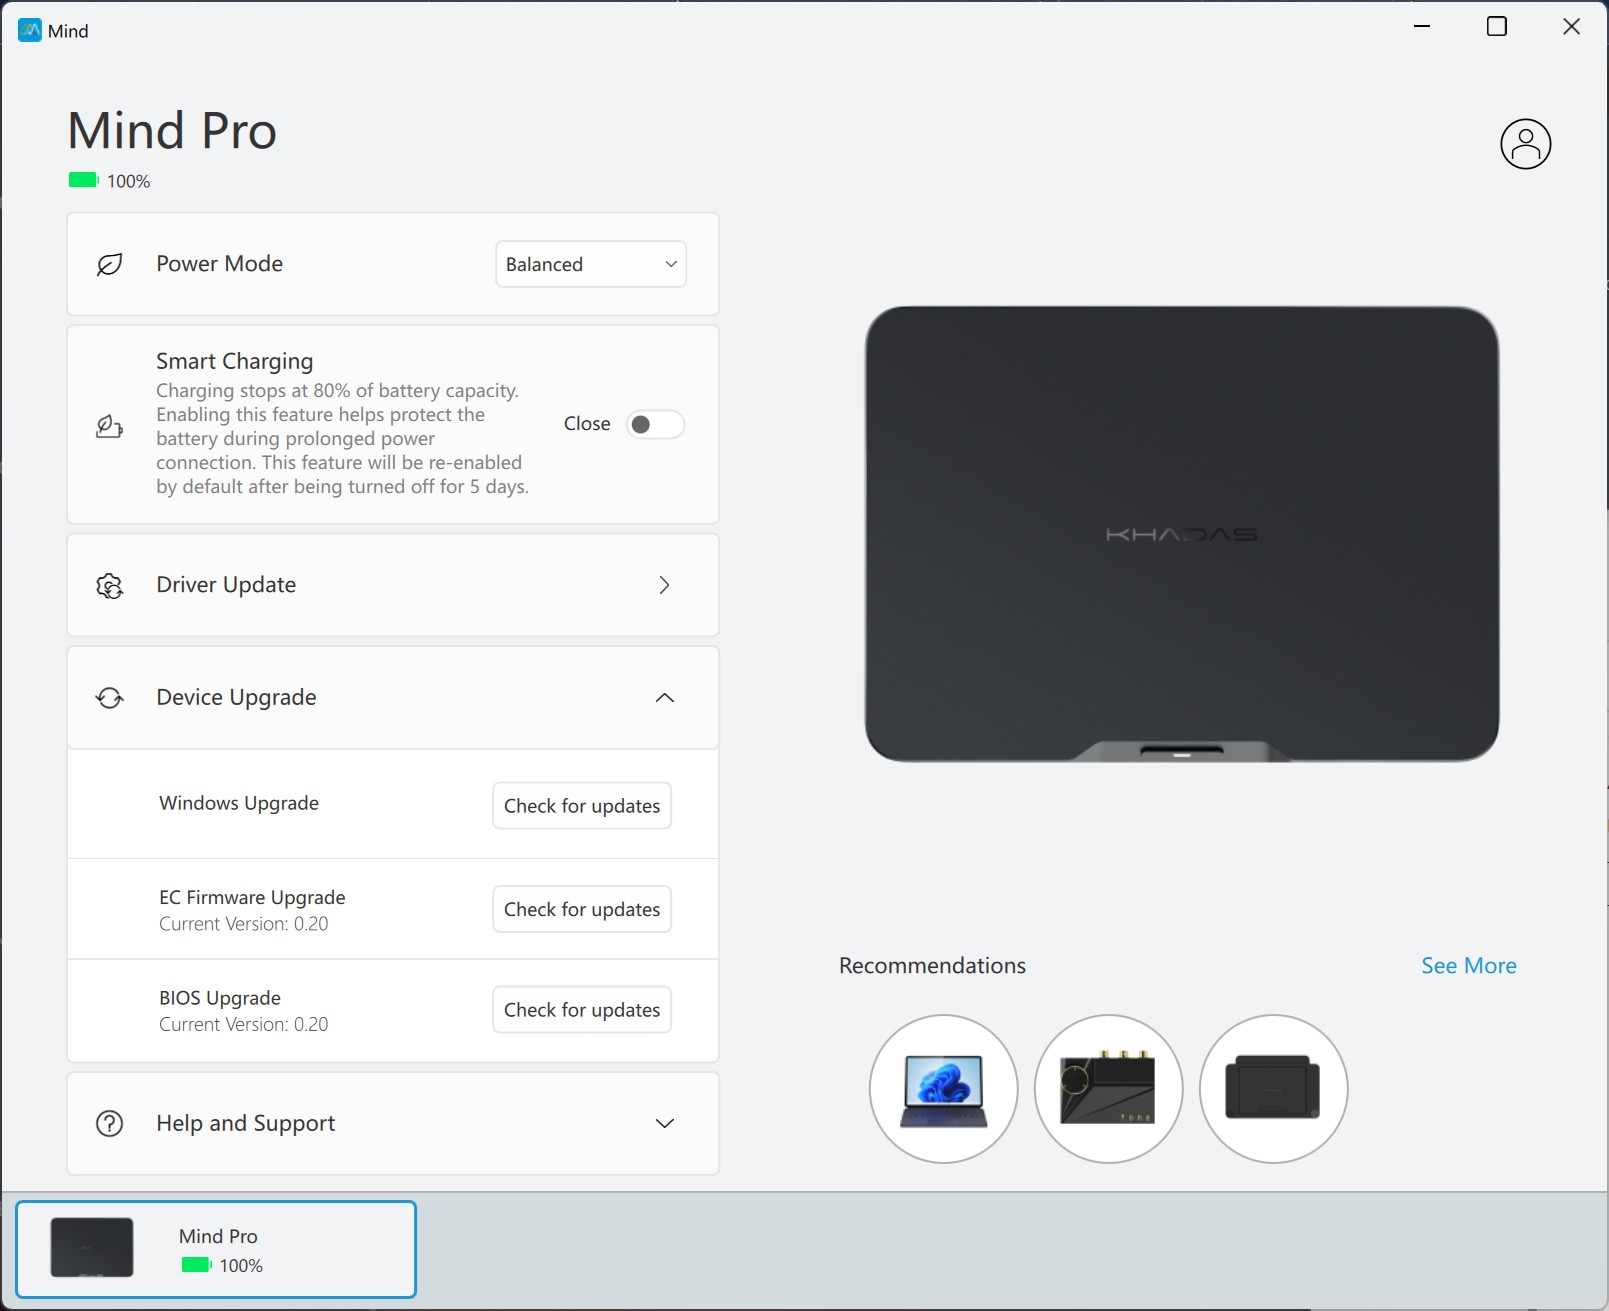Check for updates for EC Firmware
This screenshot has width=1609, height=1311.
click(581, 909)
